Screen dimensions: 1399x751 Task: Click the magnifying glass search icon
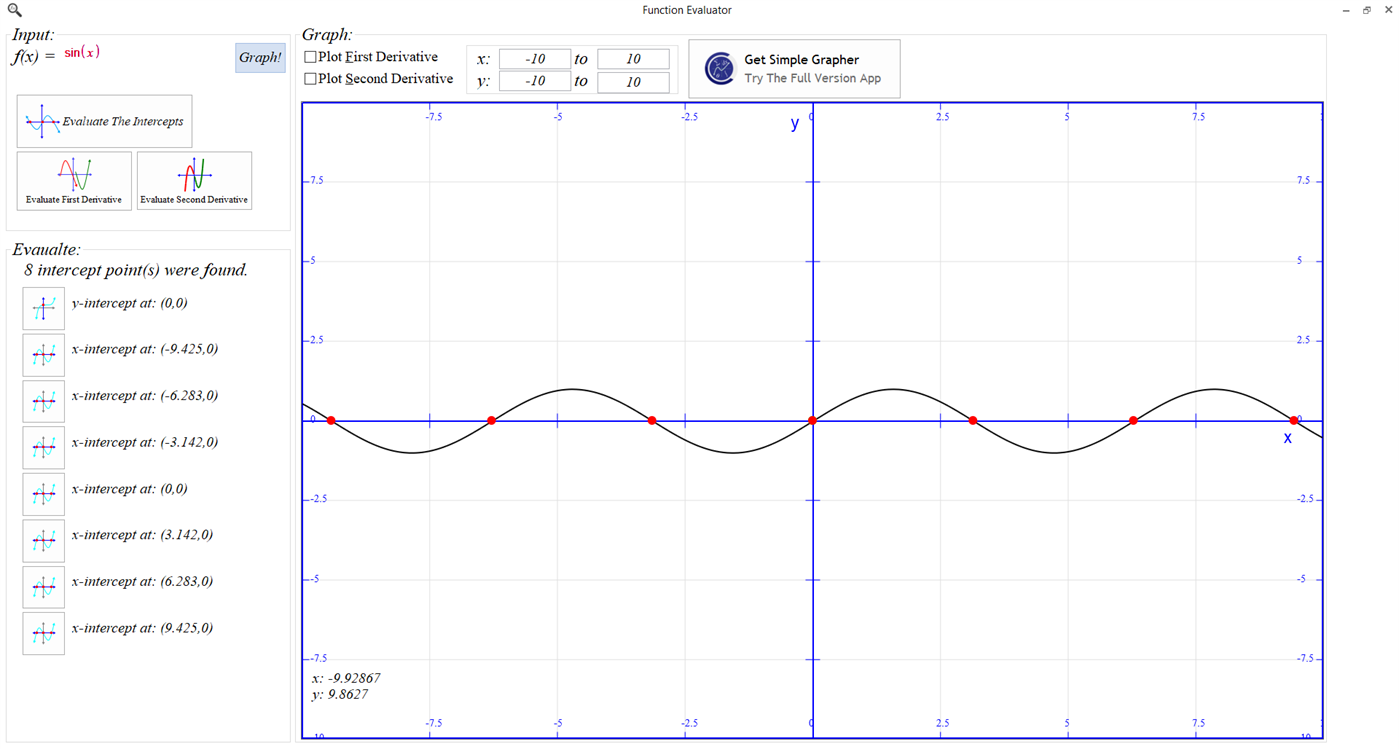coord(12,9)
